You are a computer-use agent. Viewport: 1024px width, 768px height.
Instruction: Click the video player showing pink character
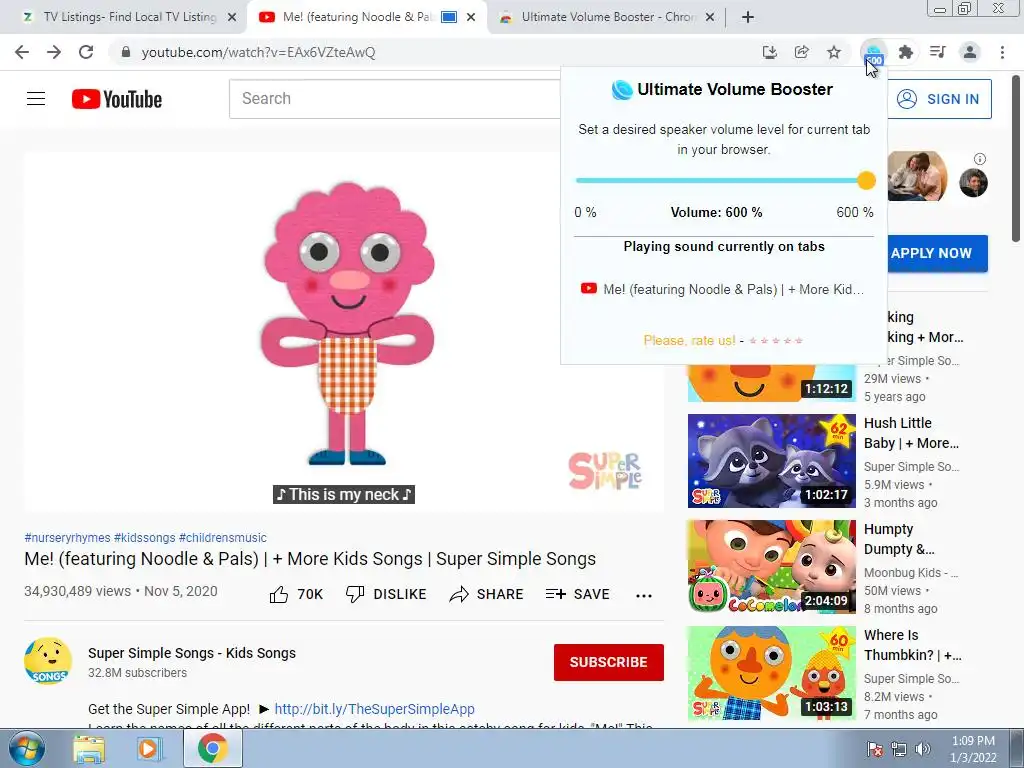tap(344, 332)
